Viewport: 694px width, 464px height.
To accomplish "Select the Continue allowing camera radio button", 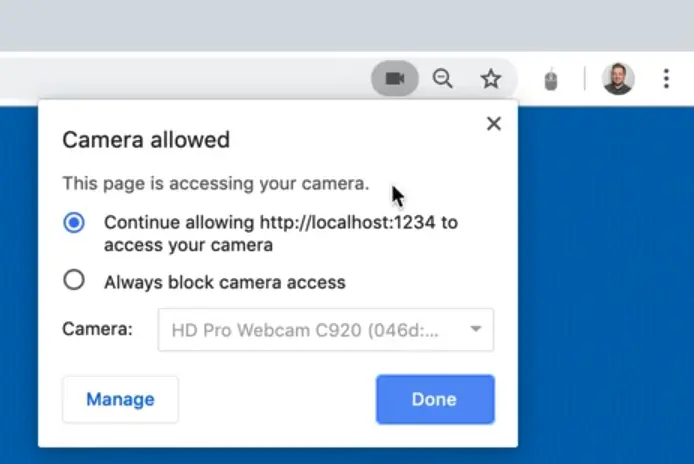I will point(74,222).
